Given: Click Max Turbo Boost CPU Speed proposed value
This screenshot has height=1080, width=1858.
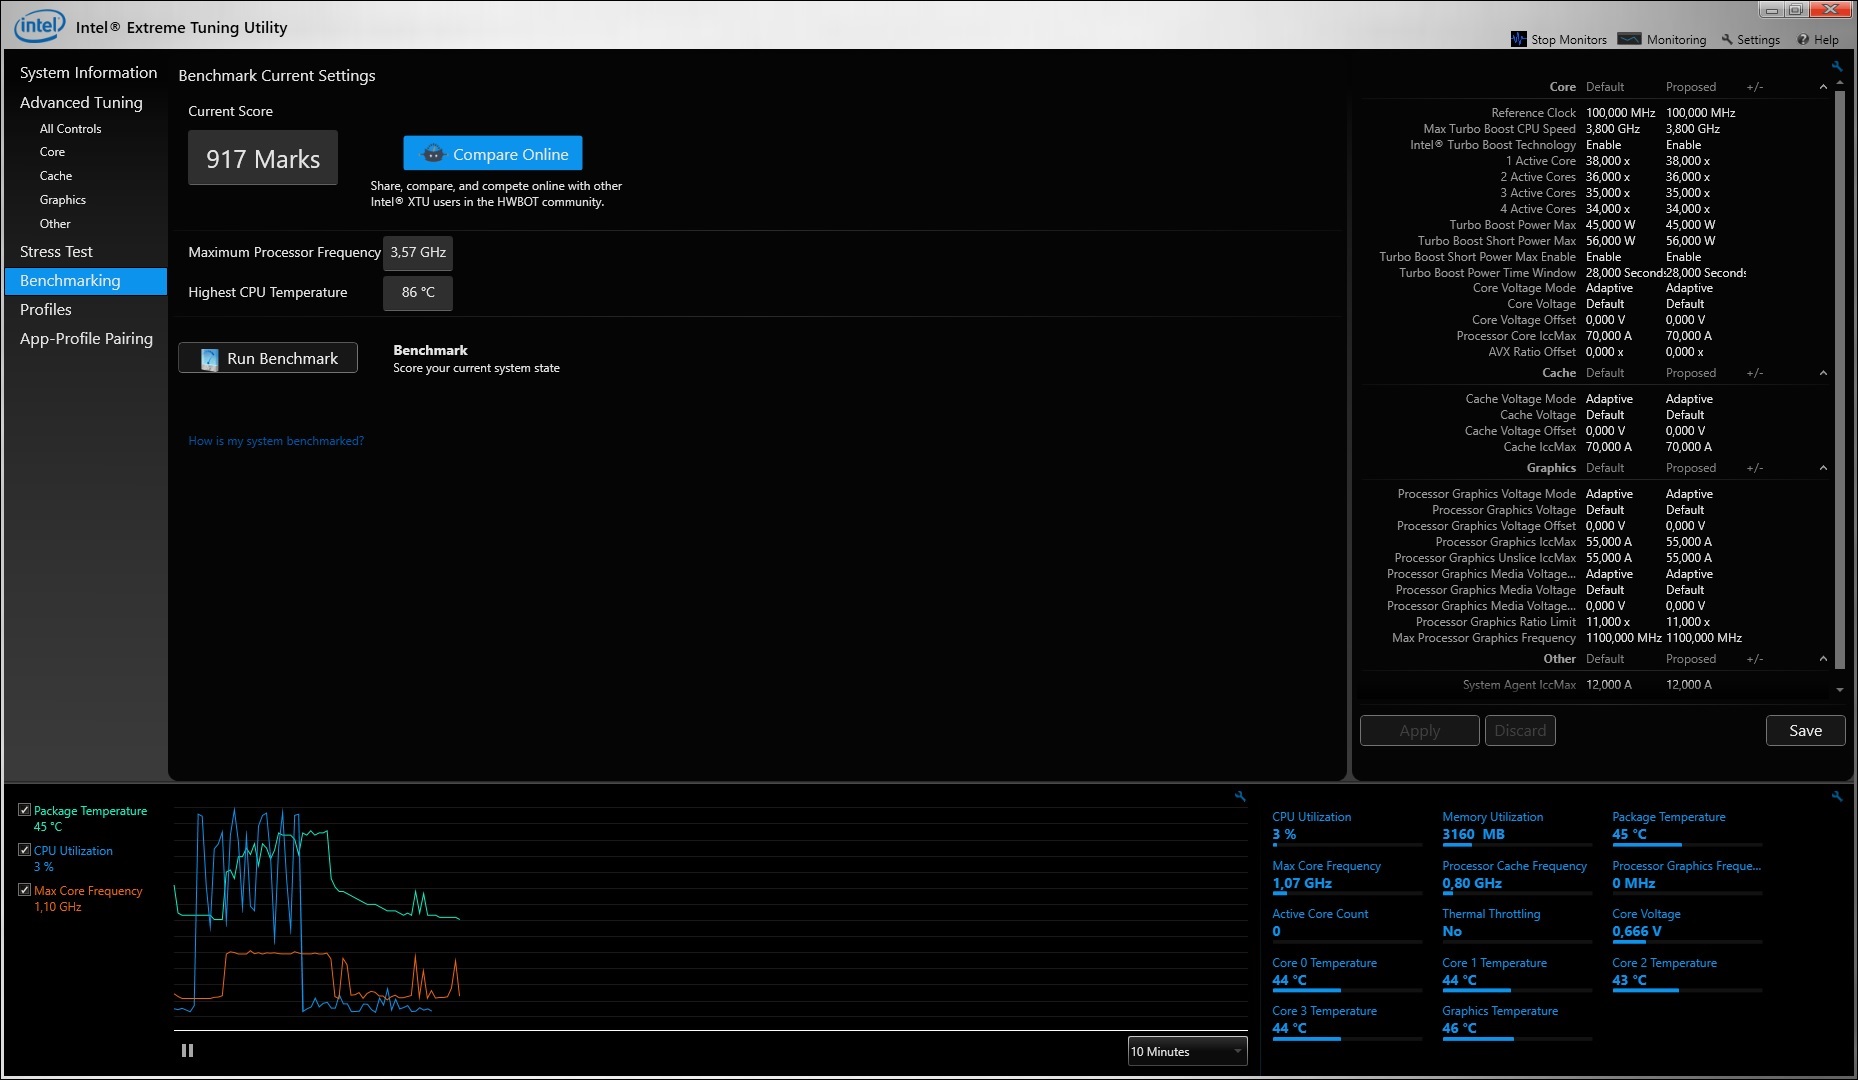Looking at the screenshot, I should (1692, 129).
